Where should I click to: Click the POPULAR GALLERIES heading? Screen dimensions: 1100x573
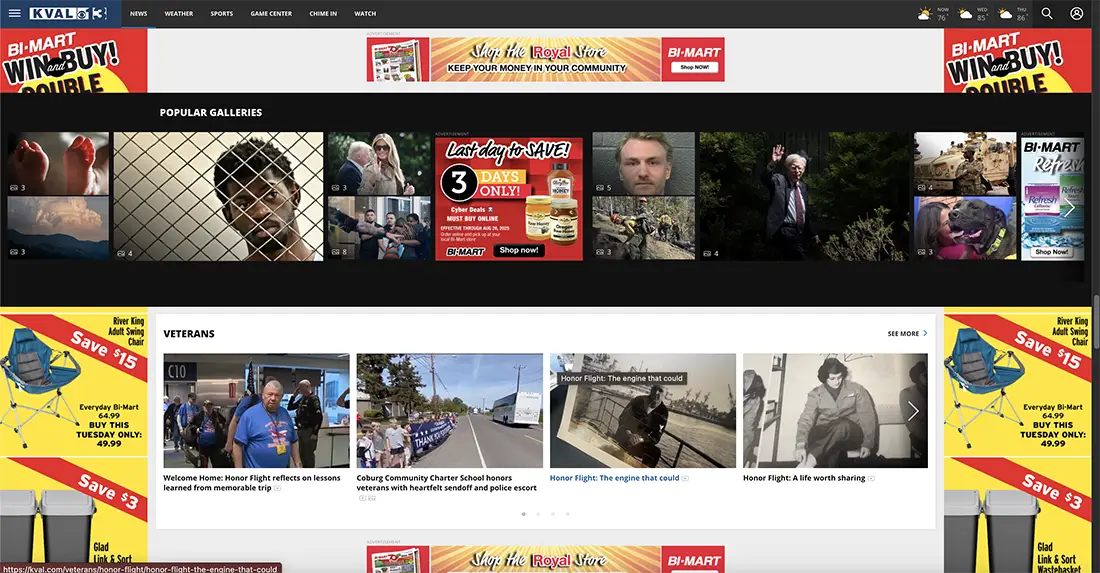tap(210, 112)
